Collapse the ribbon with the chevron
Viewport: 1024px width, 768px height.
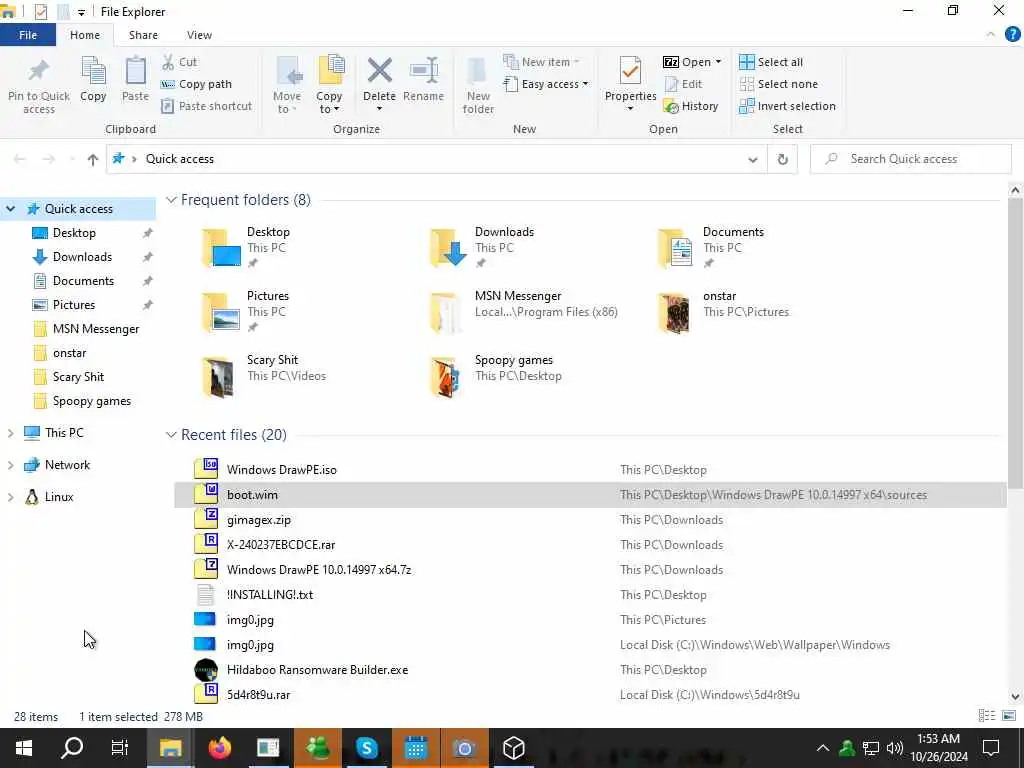point(991,35)
